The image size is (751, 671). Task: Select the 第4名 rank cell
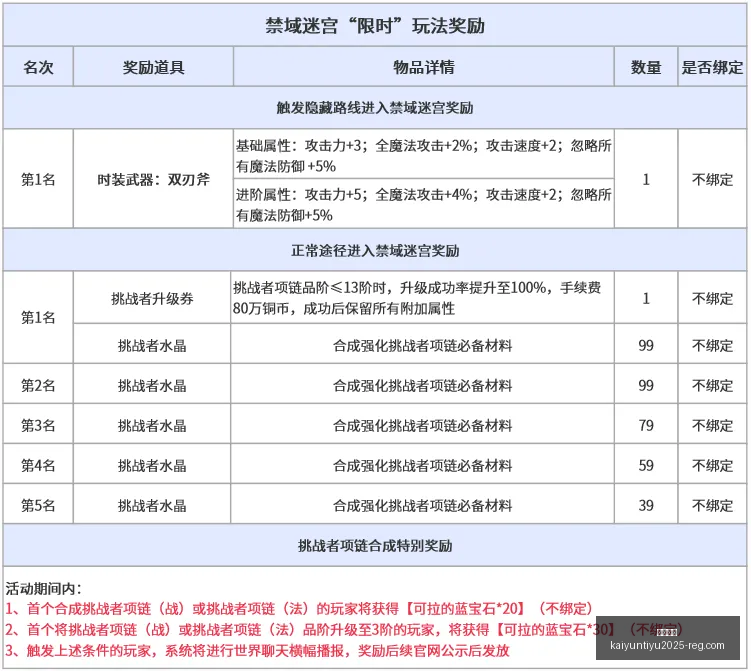pyautogui.click(x=38, y=465)
